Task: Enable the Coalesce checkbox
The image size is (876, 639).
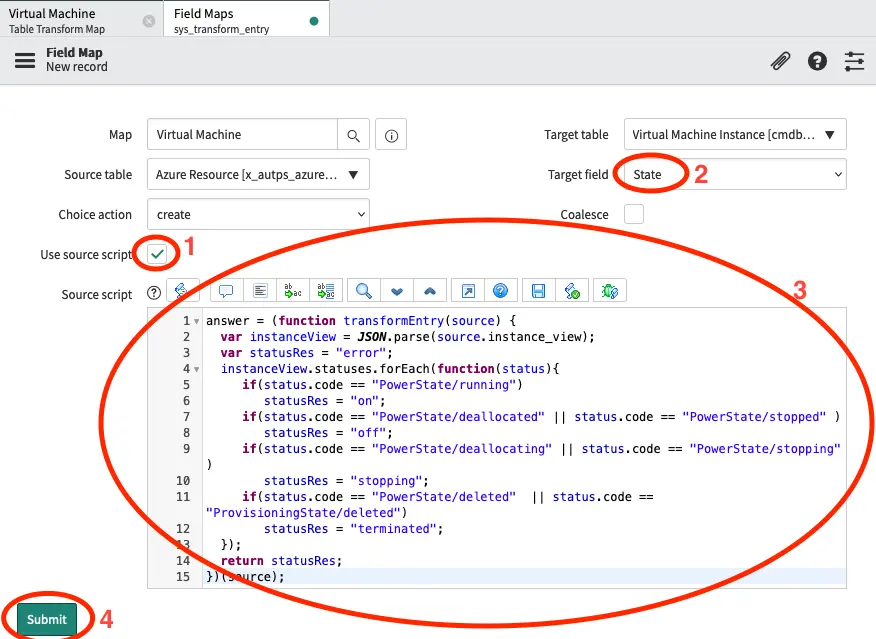Action: (634, 214)
